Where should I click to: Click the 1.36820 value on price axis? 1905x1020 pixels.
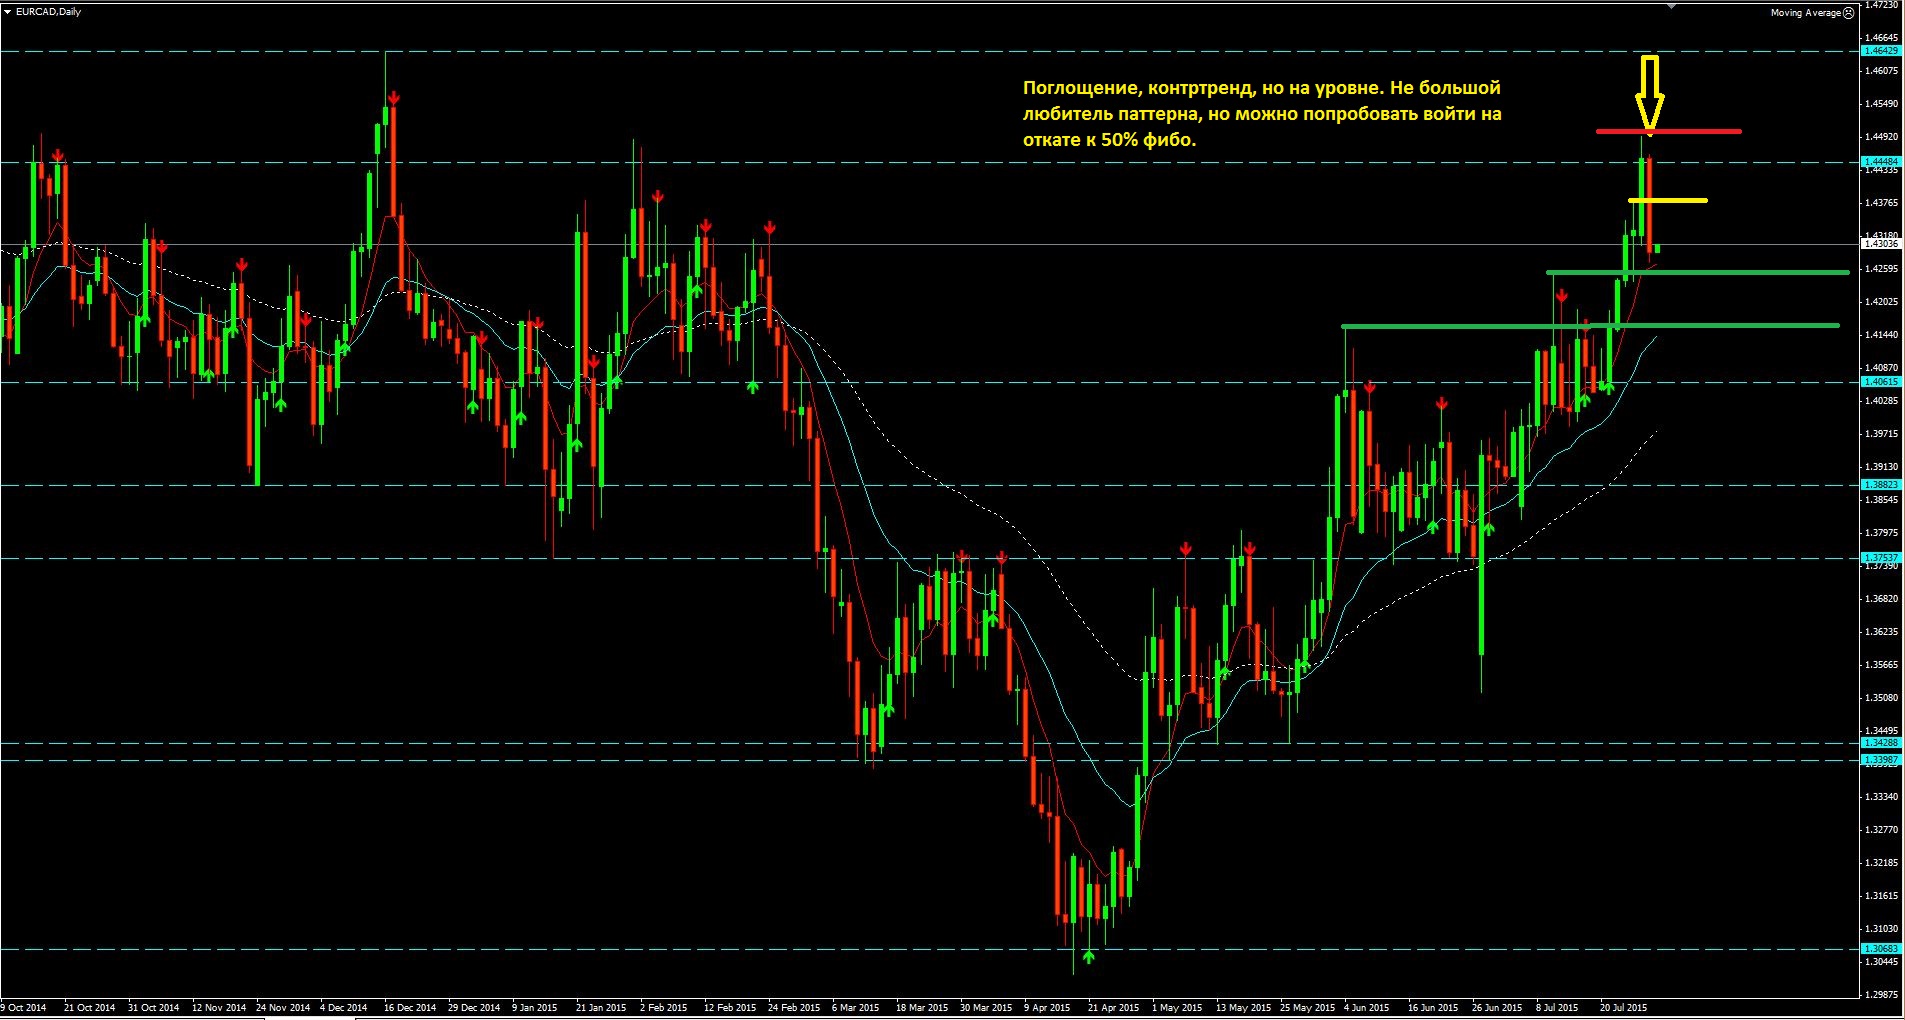(x=1882, y=599)
